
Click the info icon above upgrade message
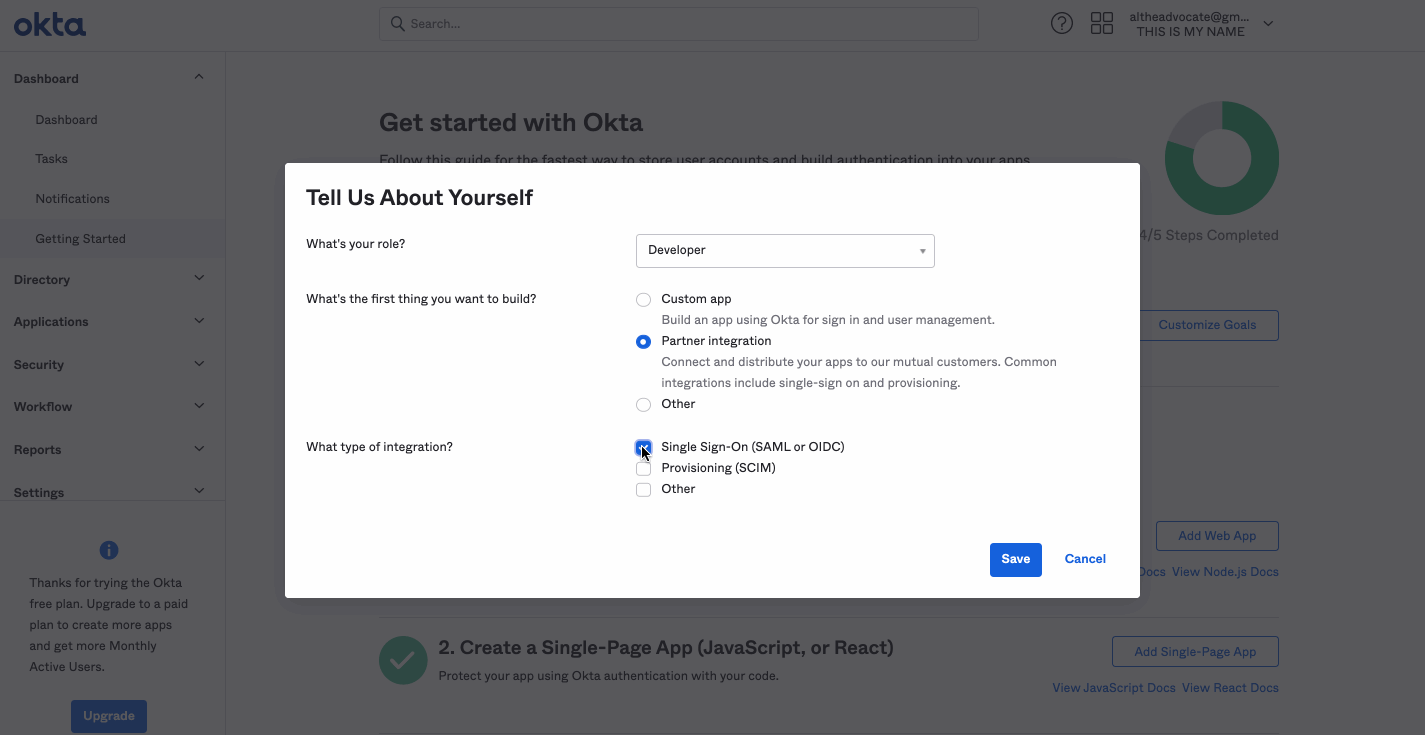(109, 550)
